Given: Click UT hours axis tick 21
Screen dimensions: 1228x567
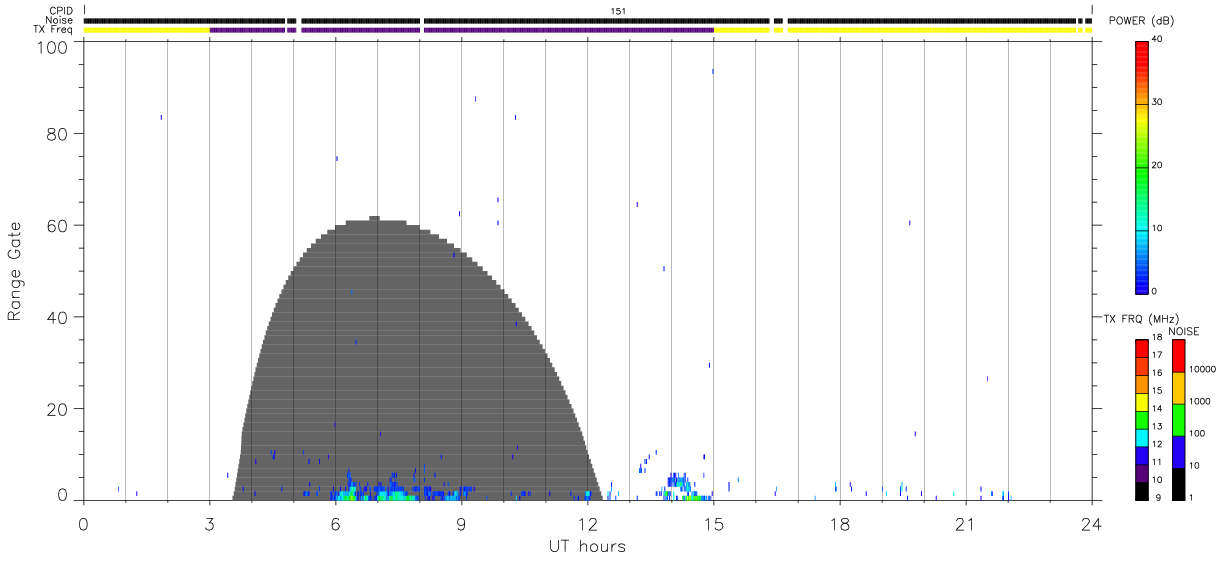Looking at the screenshot, I should [965, 524].
